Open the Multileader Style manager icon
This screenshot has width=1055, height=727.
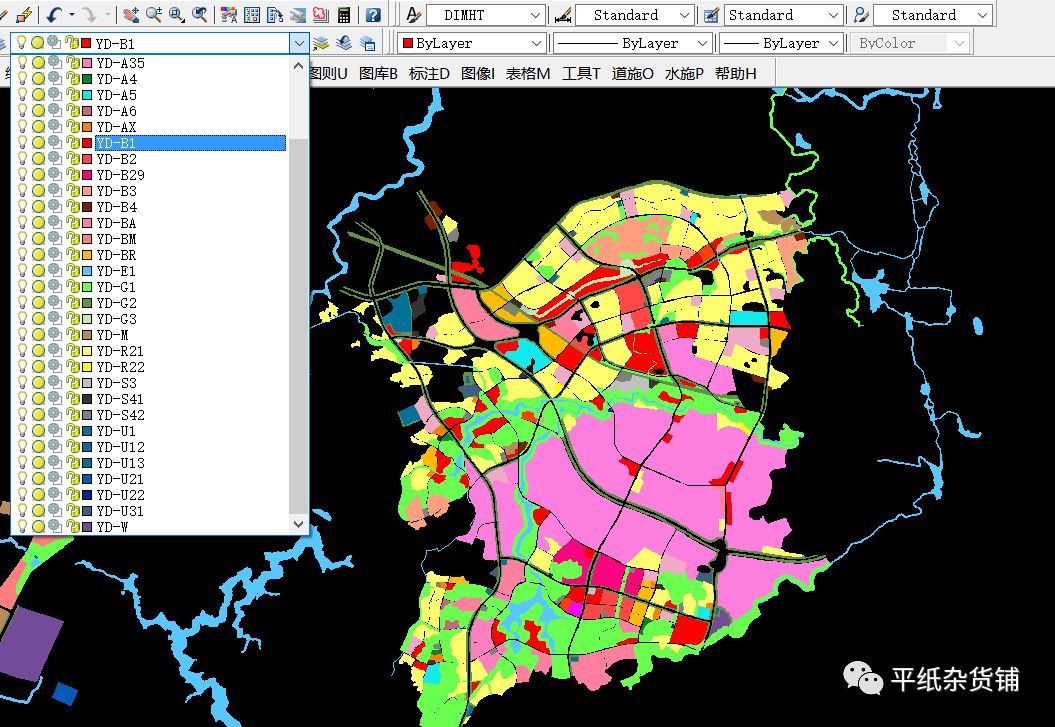pos(861,15)
